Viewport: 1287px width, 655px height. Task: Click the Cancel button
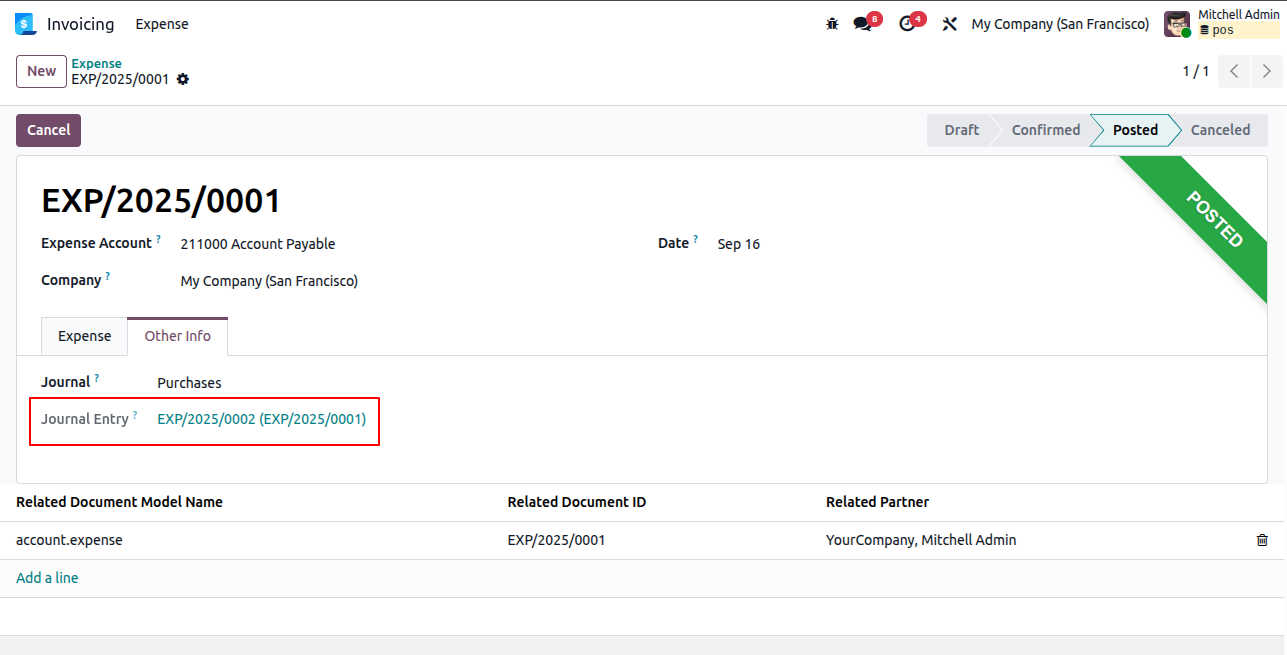pyautogui.click(x=48, y=130)
